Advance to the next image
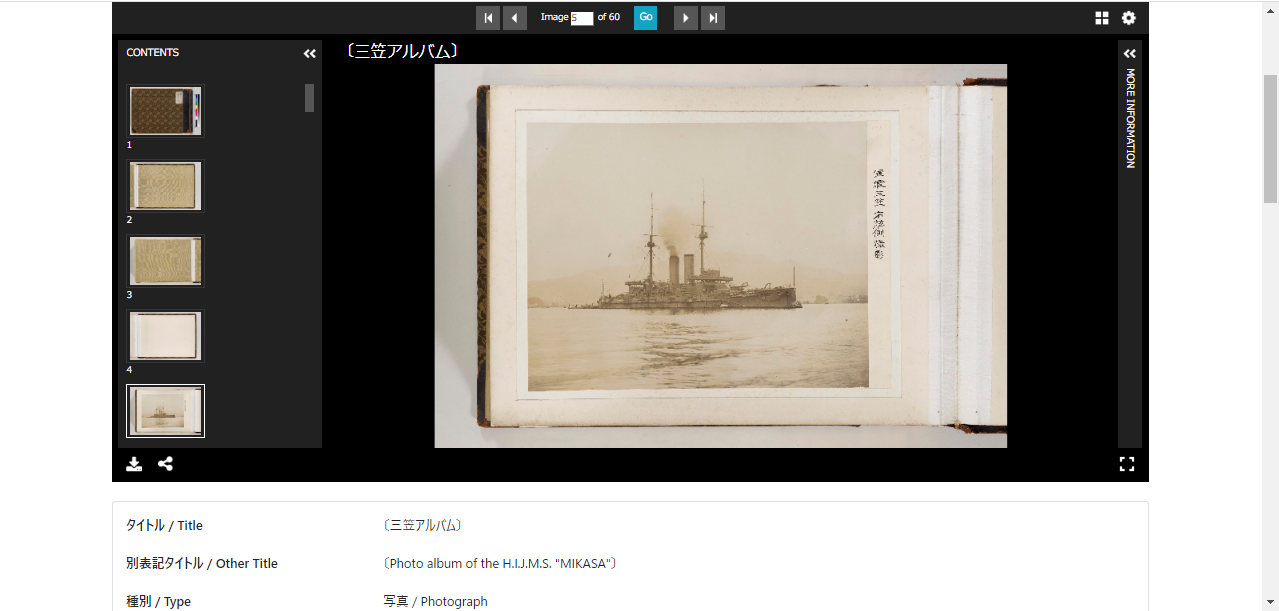The image size is (1279, 611). 686,18
